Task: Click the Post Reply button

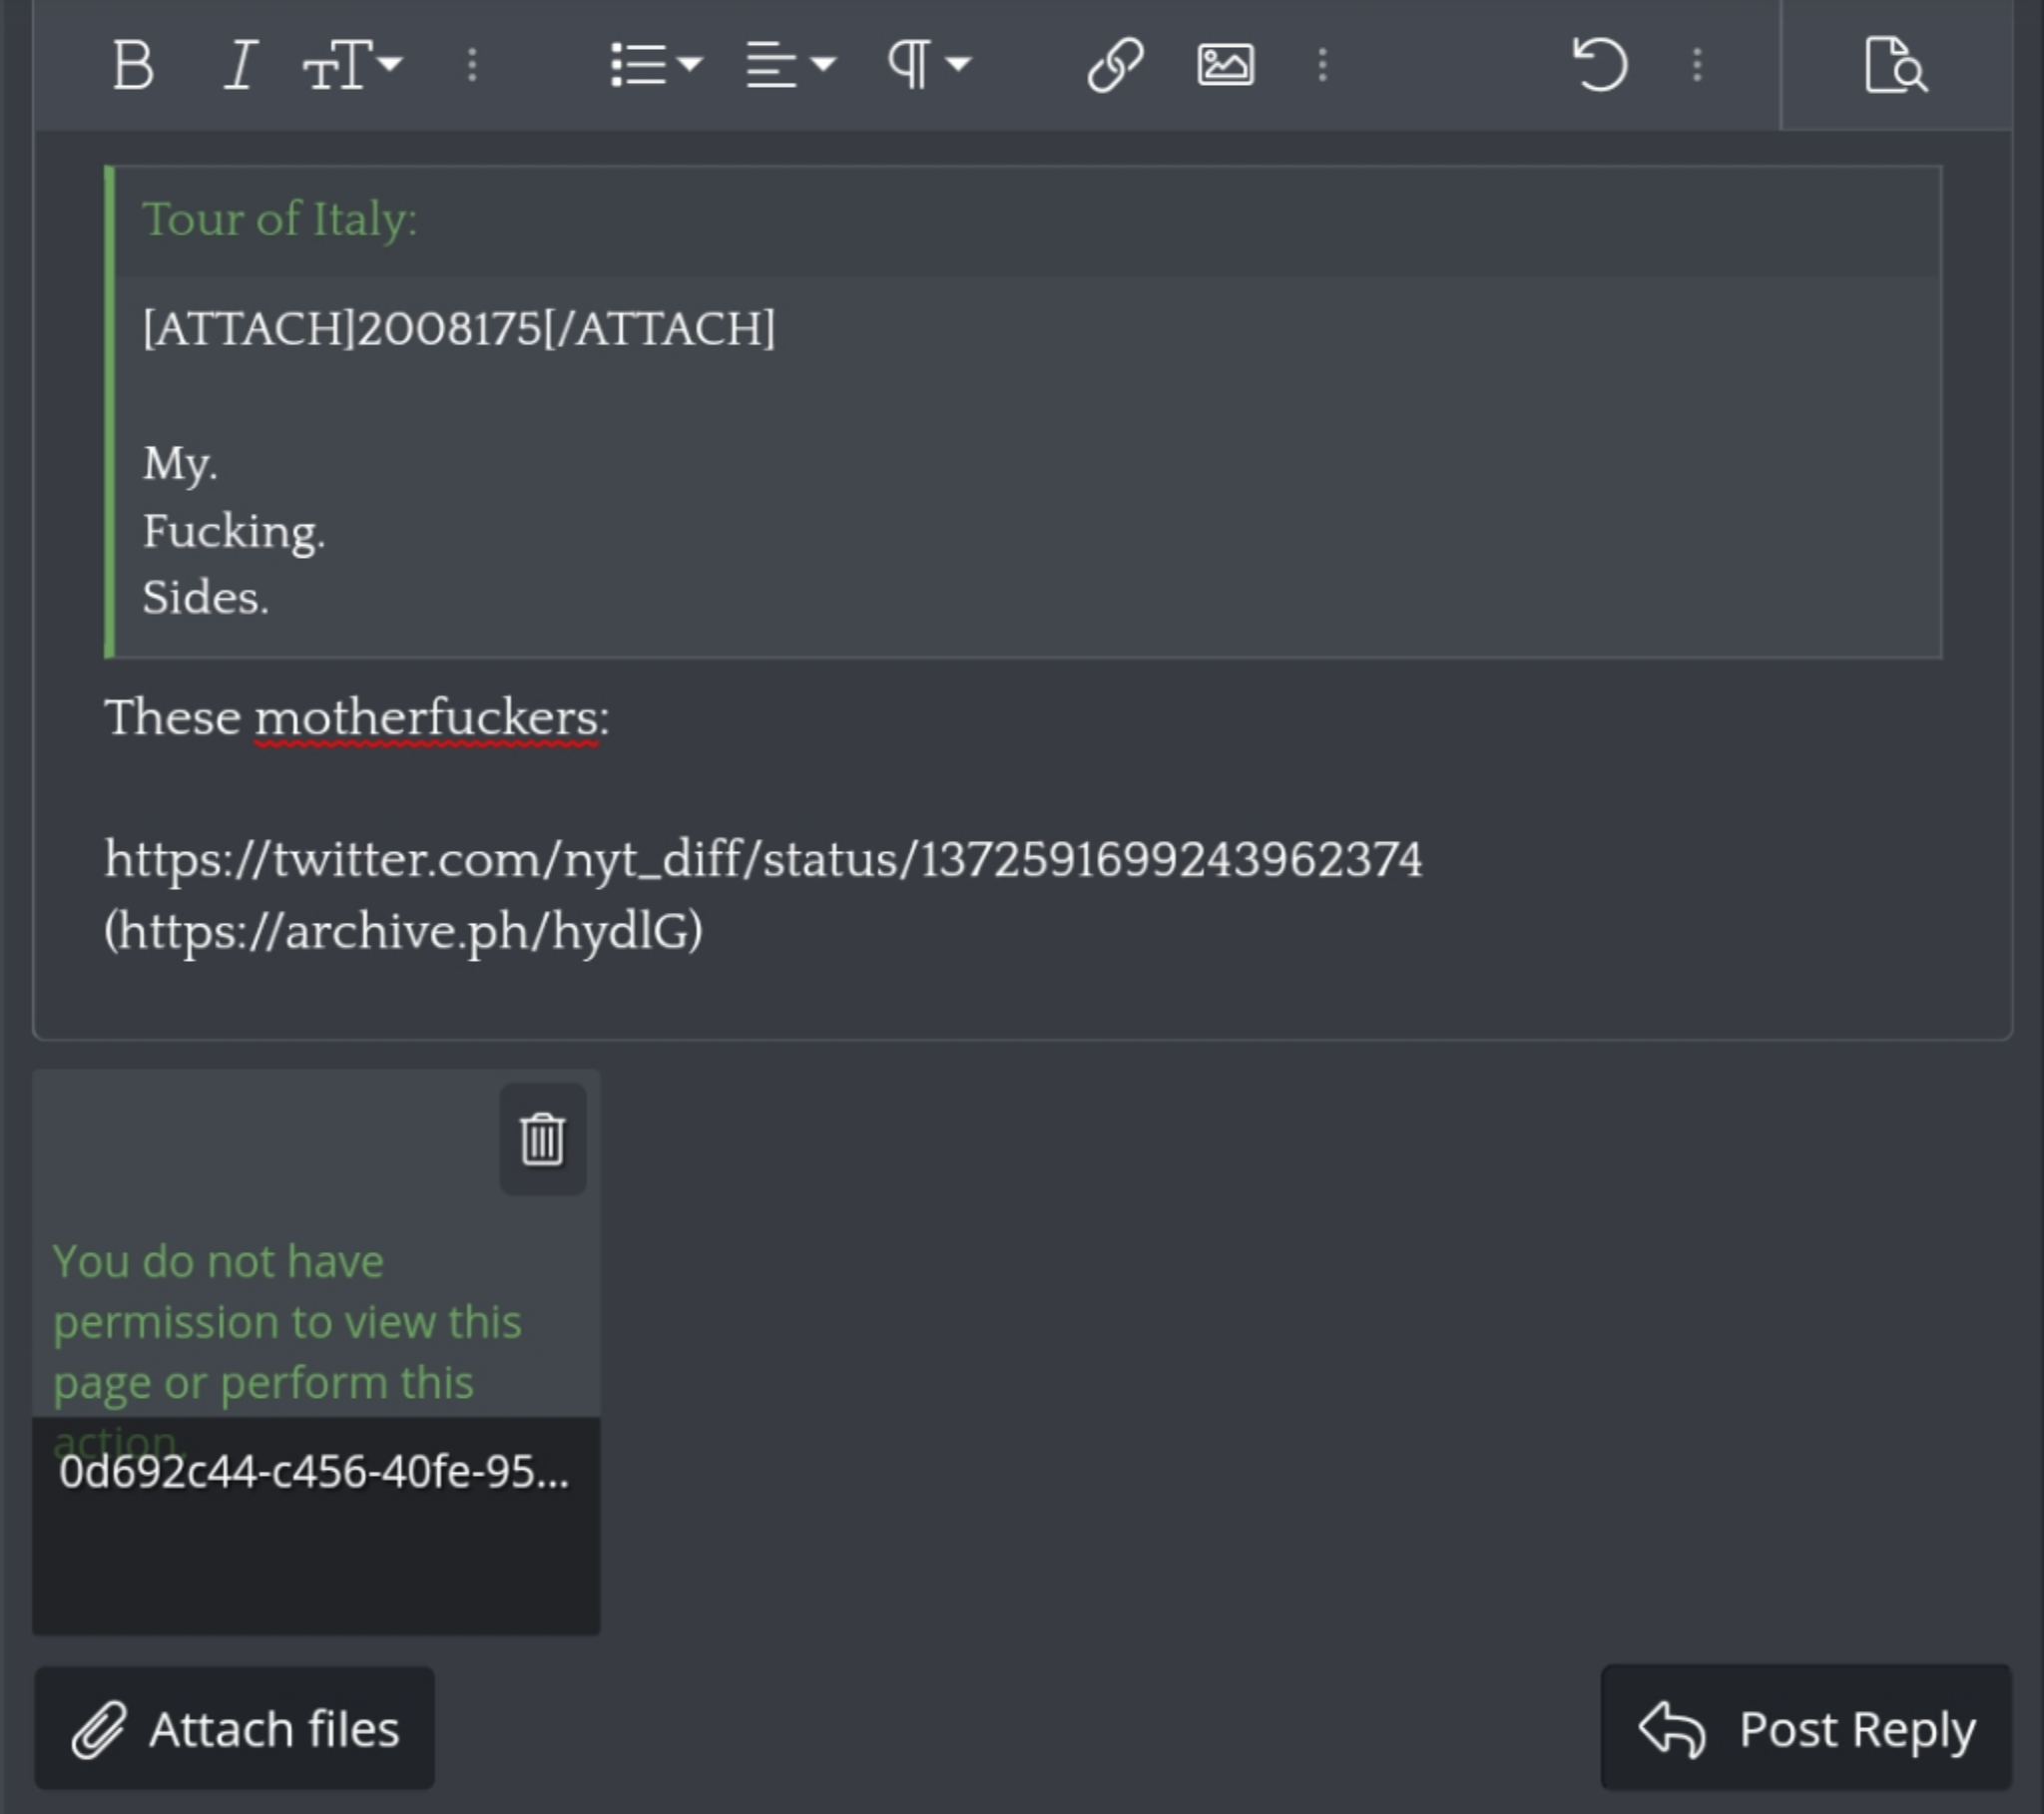Action: click(x=1806, y=1729)
